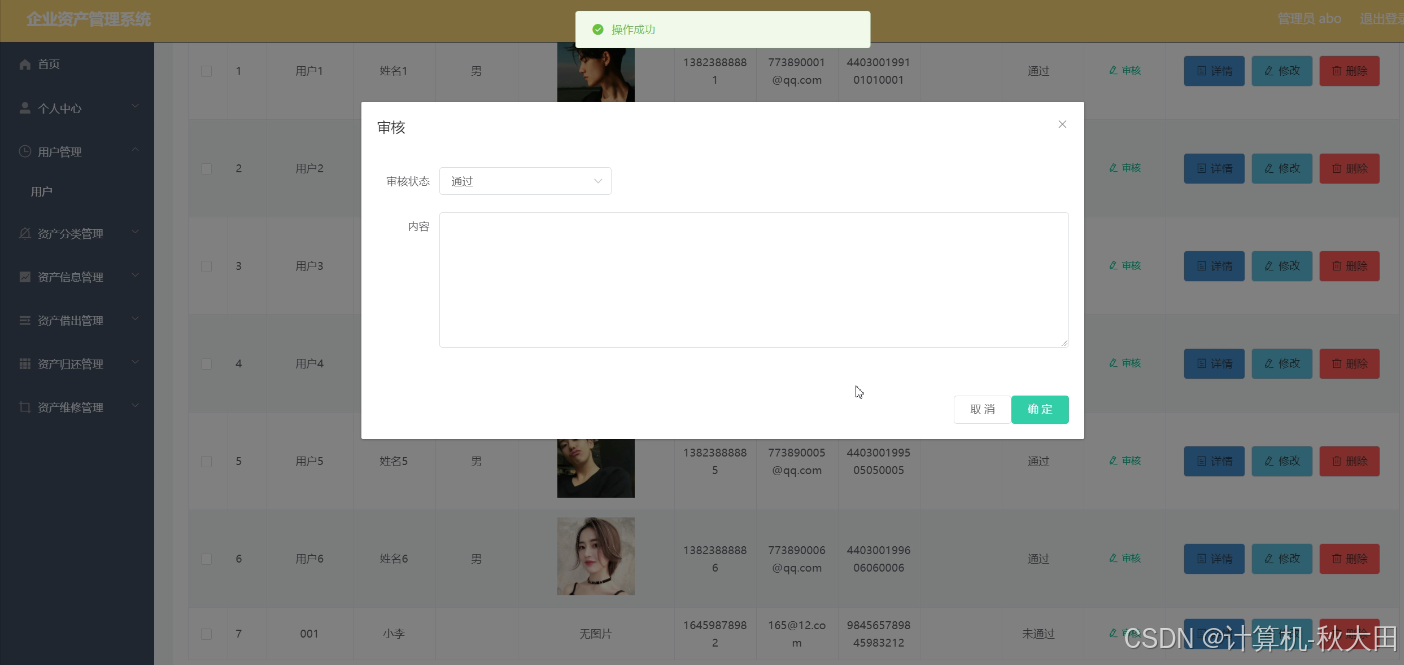Screen dimensions: 1404x665
Task: Click 删除 for 用户1 row
Action: point(1350,71)
